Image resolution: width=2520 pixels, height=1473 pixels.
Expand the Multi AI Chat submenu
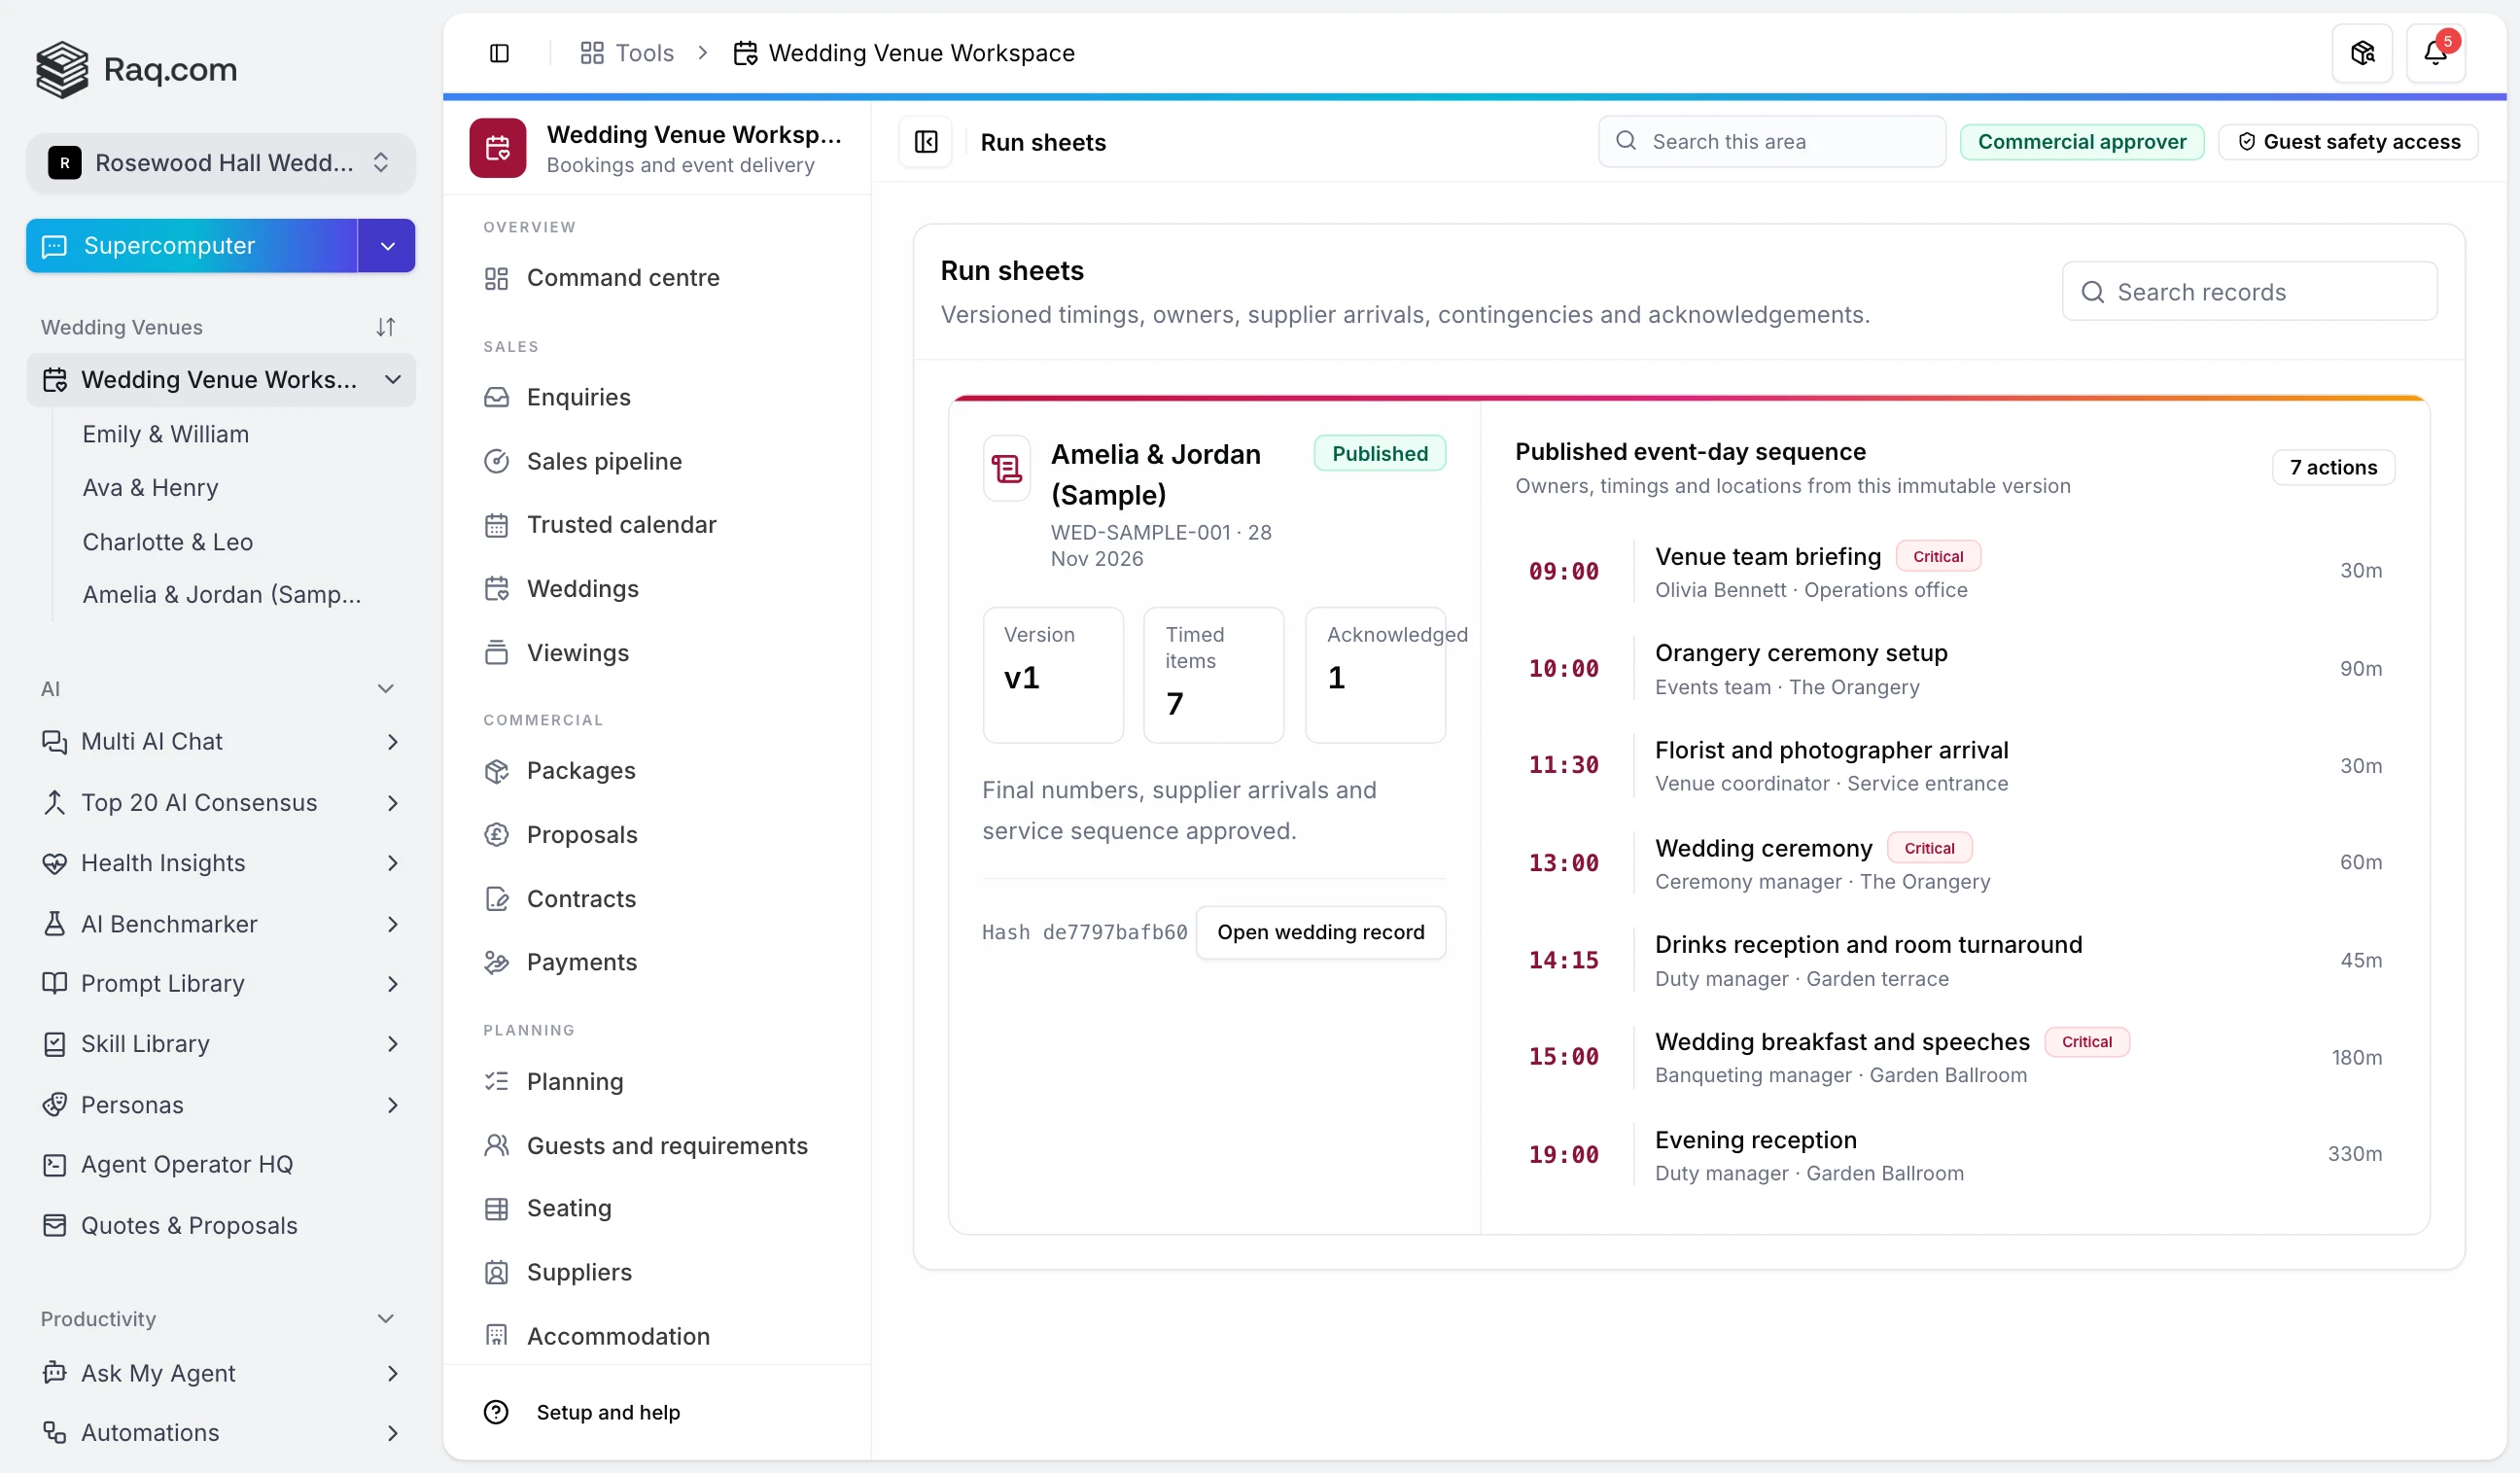(x=393, y=742)
